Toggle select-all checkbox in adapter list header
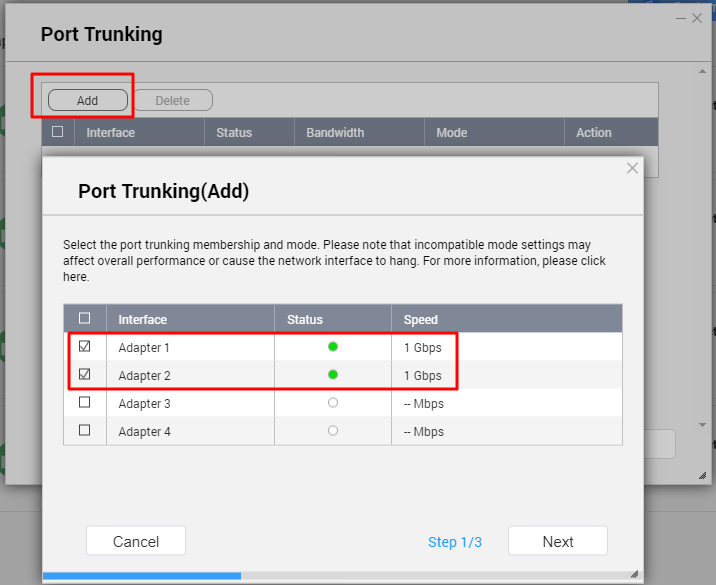The width and height of the screenshot is (716, 585). (x=85, y=319)
